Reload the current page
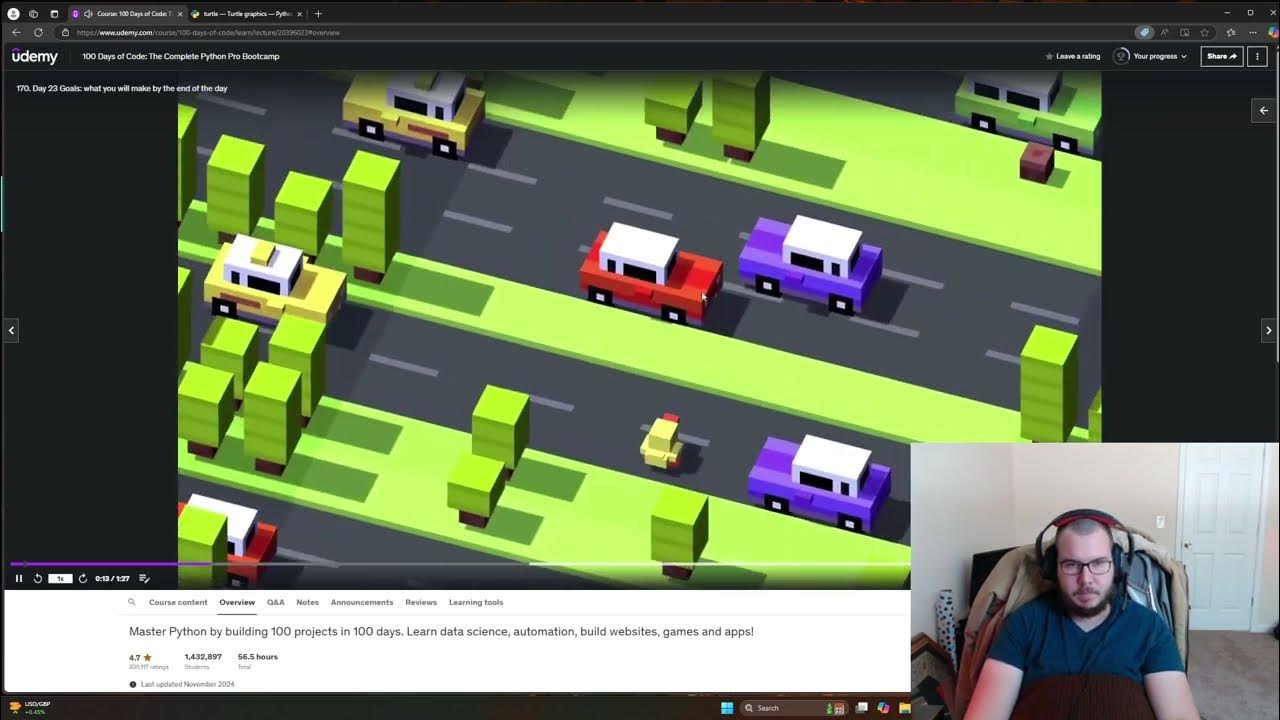The width and height of the screenshot is (1280, 720). (38, 32)
